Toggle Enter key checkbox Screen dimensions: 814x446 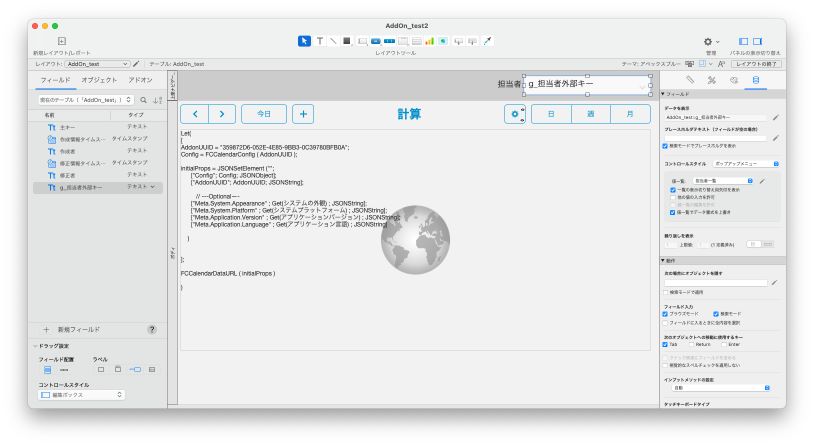coord(724,344)
